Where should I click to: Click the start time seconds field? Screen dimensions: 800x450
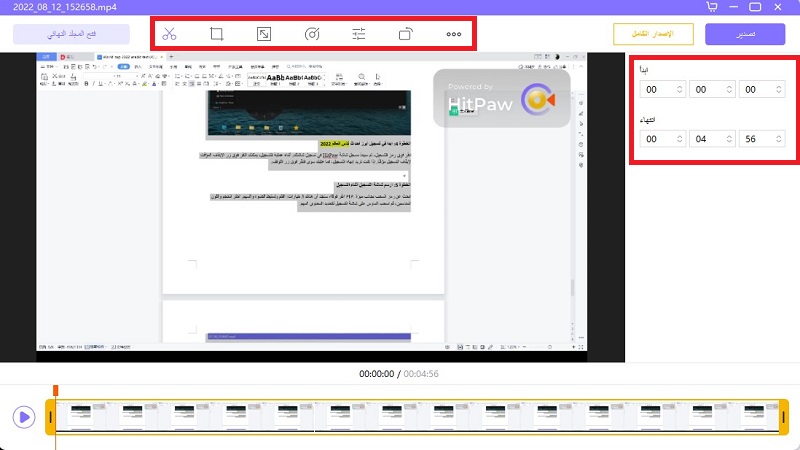[762, 89]
